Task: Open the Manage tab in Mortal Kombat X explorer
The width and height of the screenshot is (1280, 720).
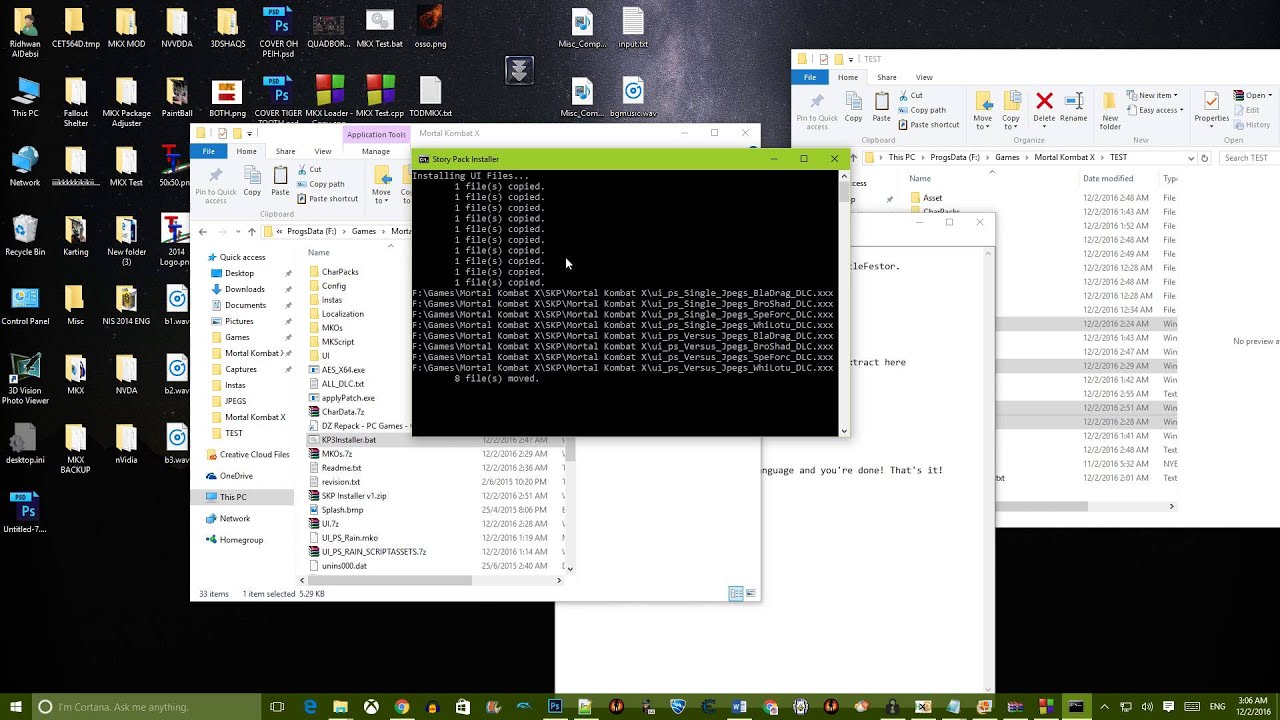Action: click(x=376, y=151)
